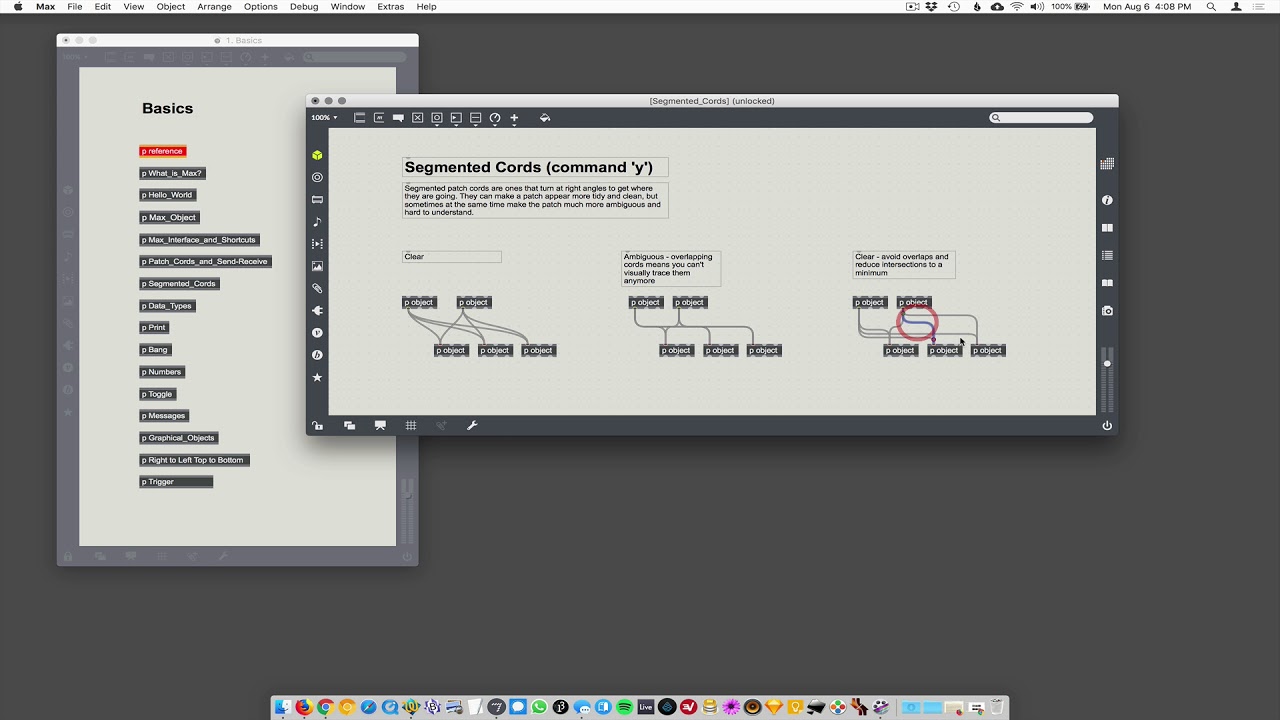Select the 'Segmented Cords (command 'y')' title comment
Screen dimensions: 1280x720
click(x=535, y=168)
